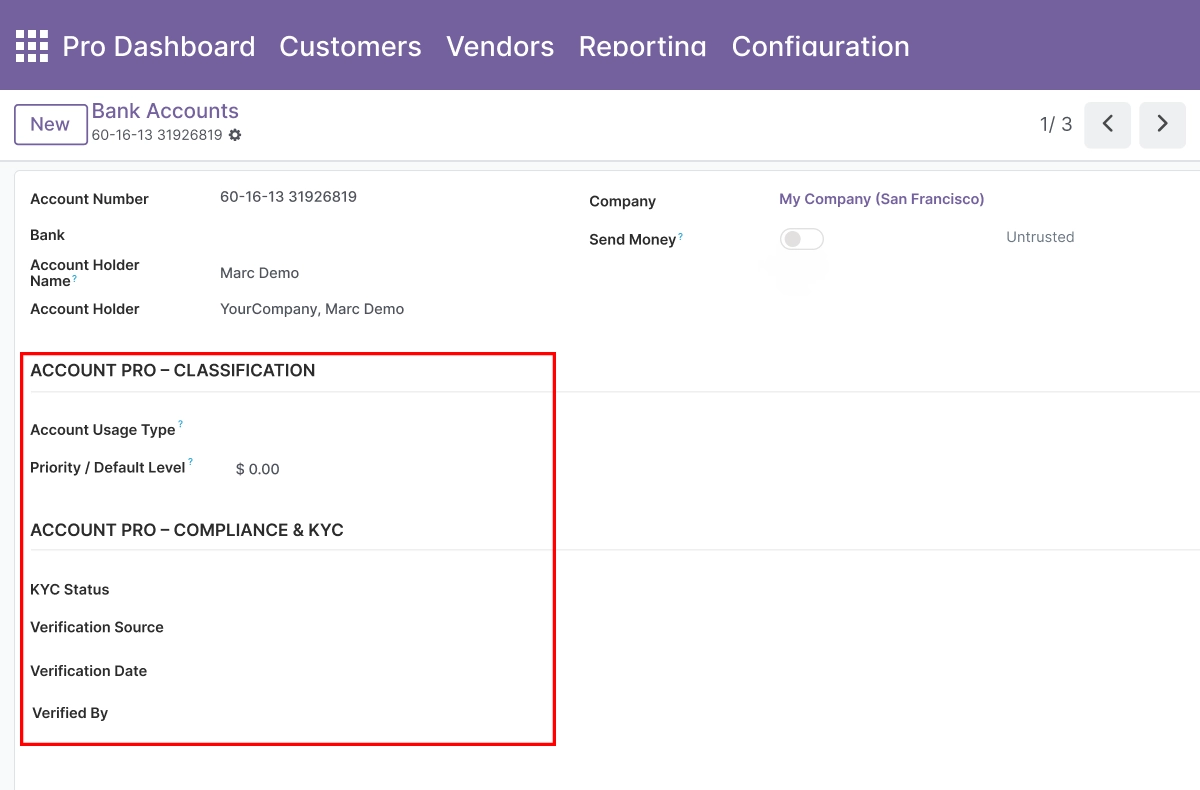
Task: Open the Bank Accounts breadcrumb link
Action: tap(165, 111)
